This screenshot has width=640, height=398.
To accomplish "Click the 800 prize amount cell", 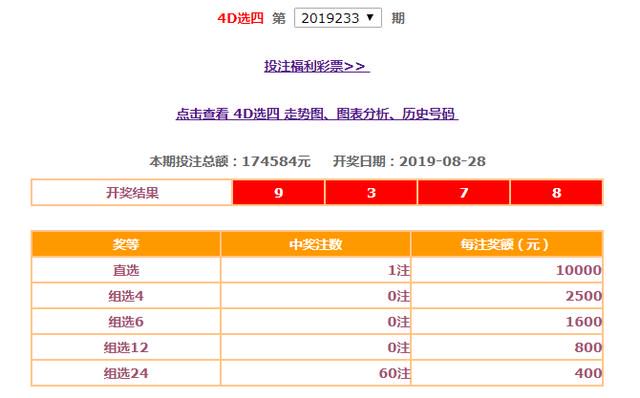I will pos(507,347).
